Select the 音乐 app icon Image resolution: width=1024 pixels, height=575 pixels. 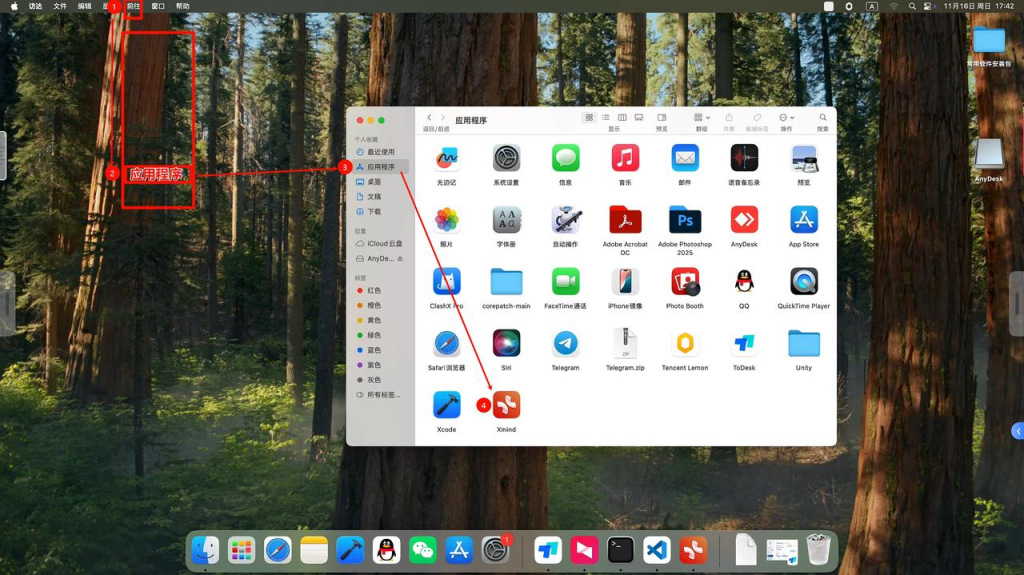[625, 158]
